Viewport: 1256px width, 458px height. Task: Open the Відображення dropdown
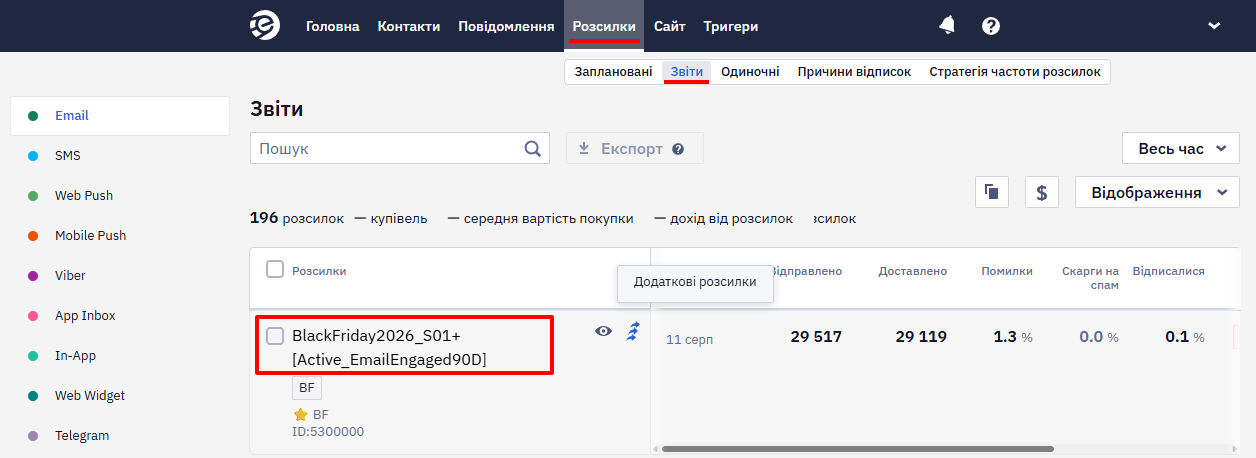coord(1157,192)
